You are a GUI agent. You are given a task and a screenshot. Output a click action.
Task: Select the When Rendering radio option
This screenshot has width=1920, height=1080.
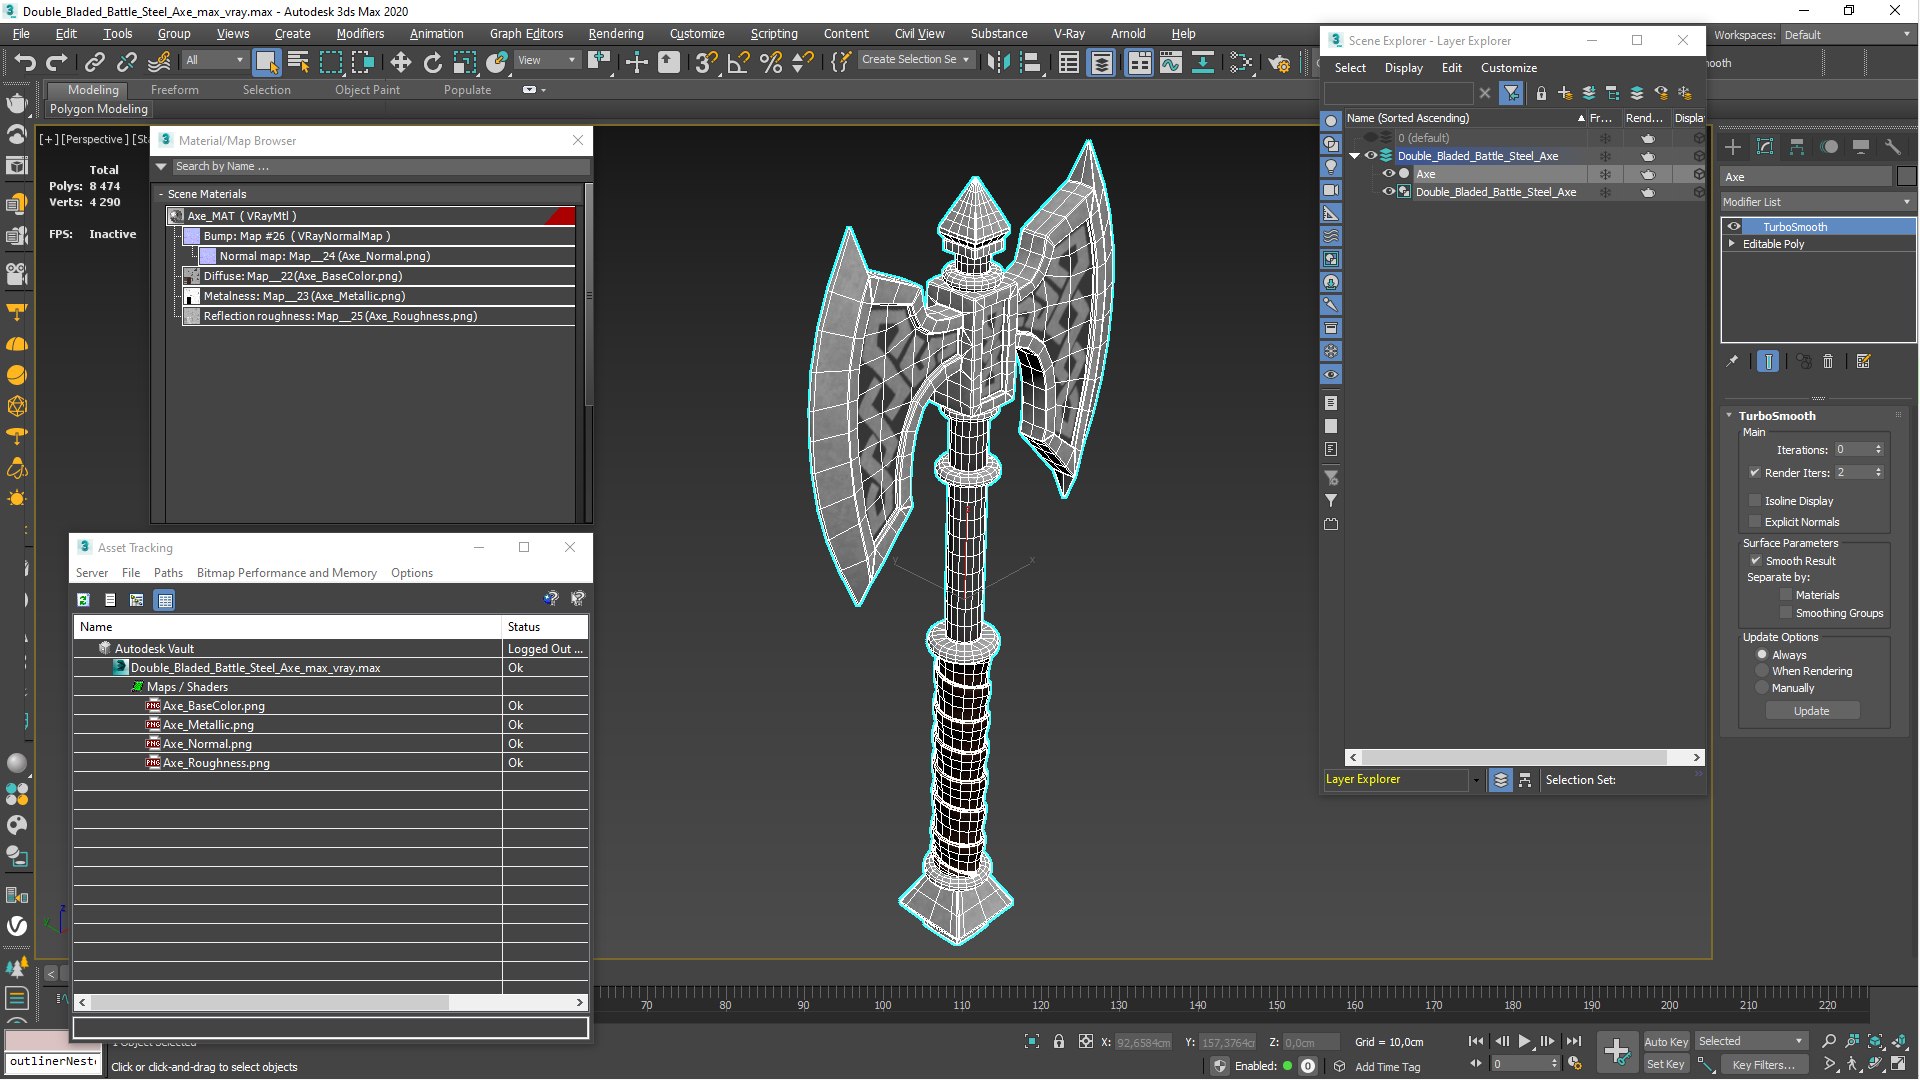(1762, 671)
